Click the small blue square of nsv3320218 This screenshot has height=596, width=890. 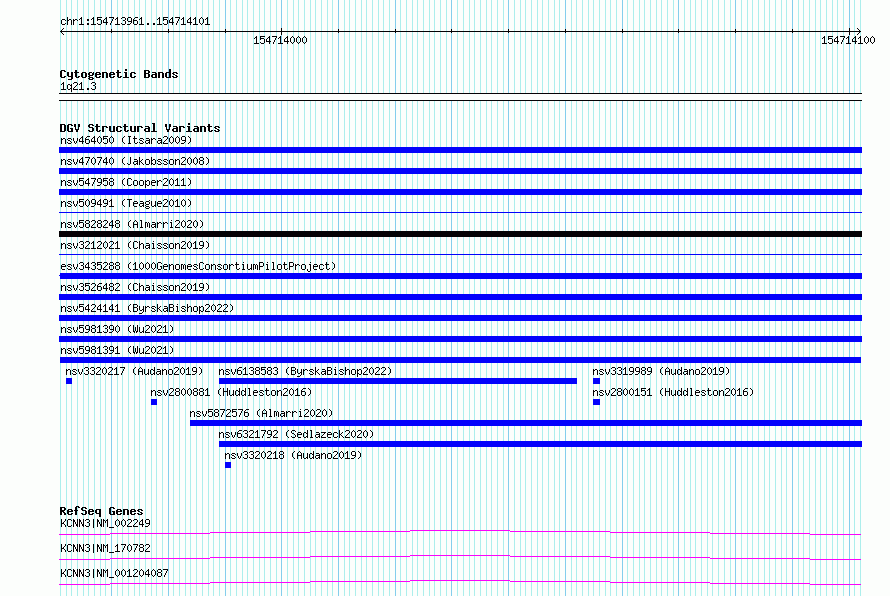point(228,465)
